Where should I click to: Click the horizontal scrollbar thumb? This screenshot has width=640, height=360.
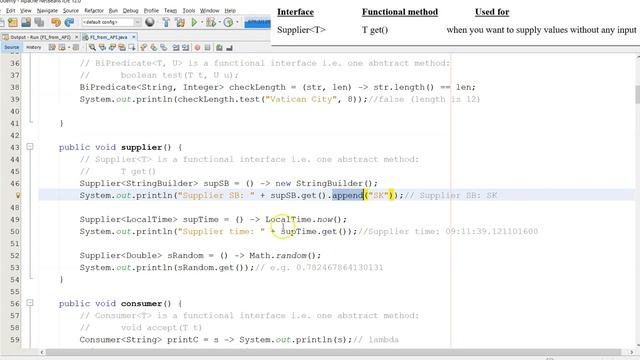pos(333,352)
